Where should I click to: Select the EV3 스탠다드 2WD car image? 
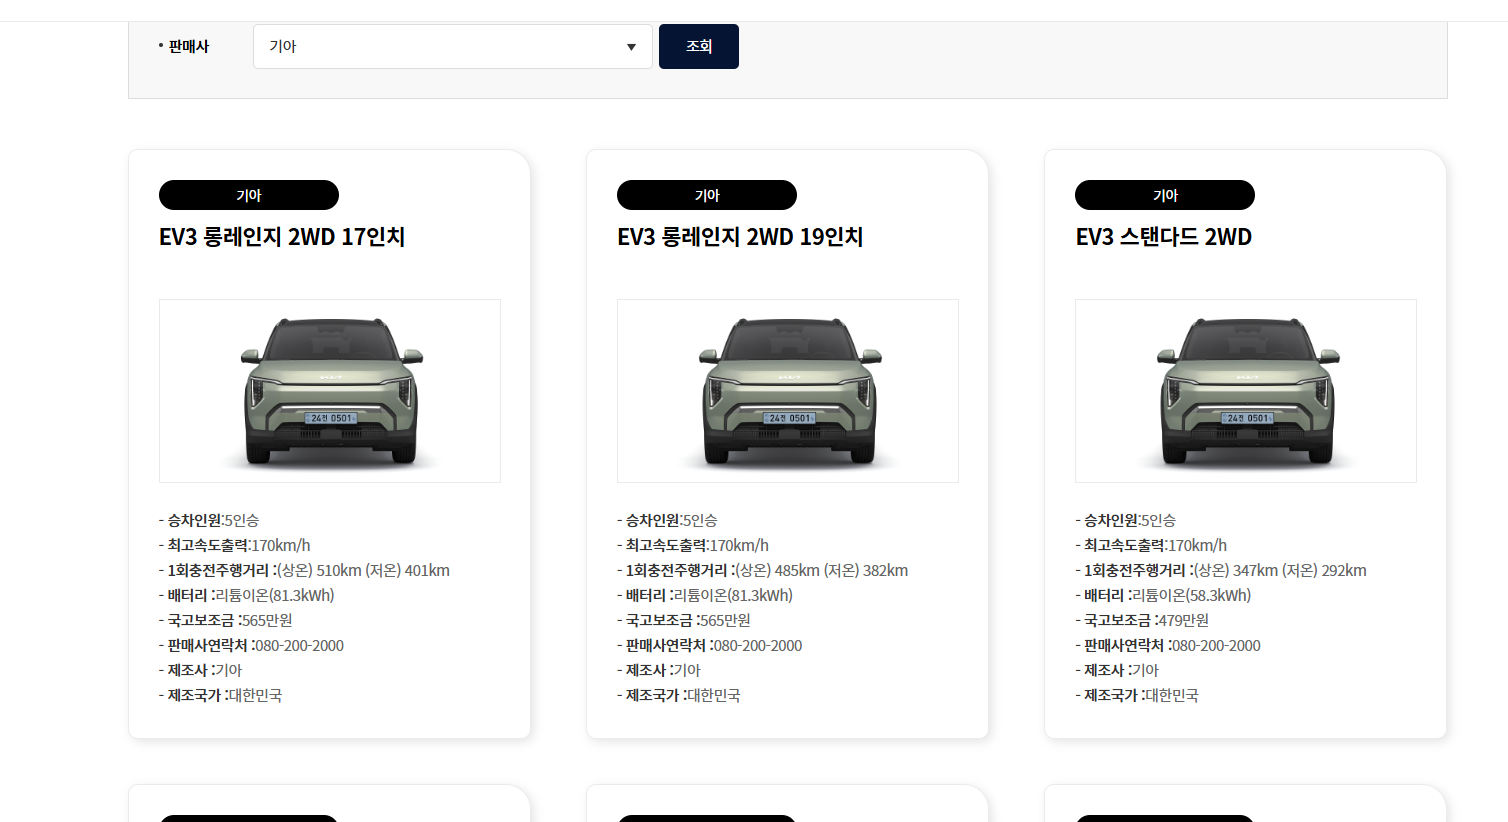(1246, 391)
